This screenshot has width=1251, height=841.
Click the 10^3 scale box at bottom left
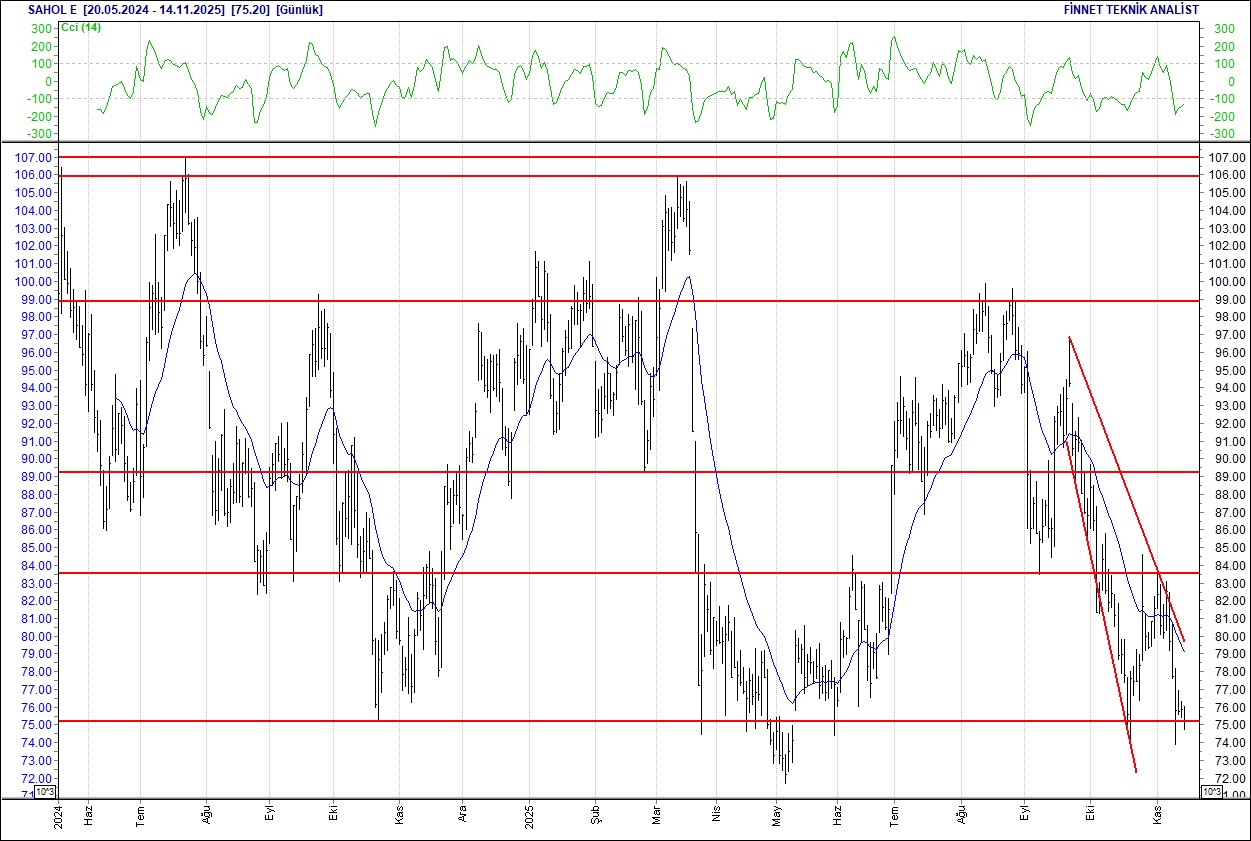tap(46, 791)
